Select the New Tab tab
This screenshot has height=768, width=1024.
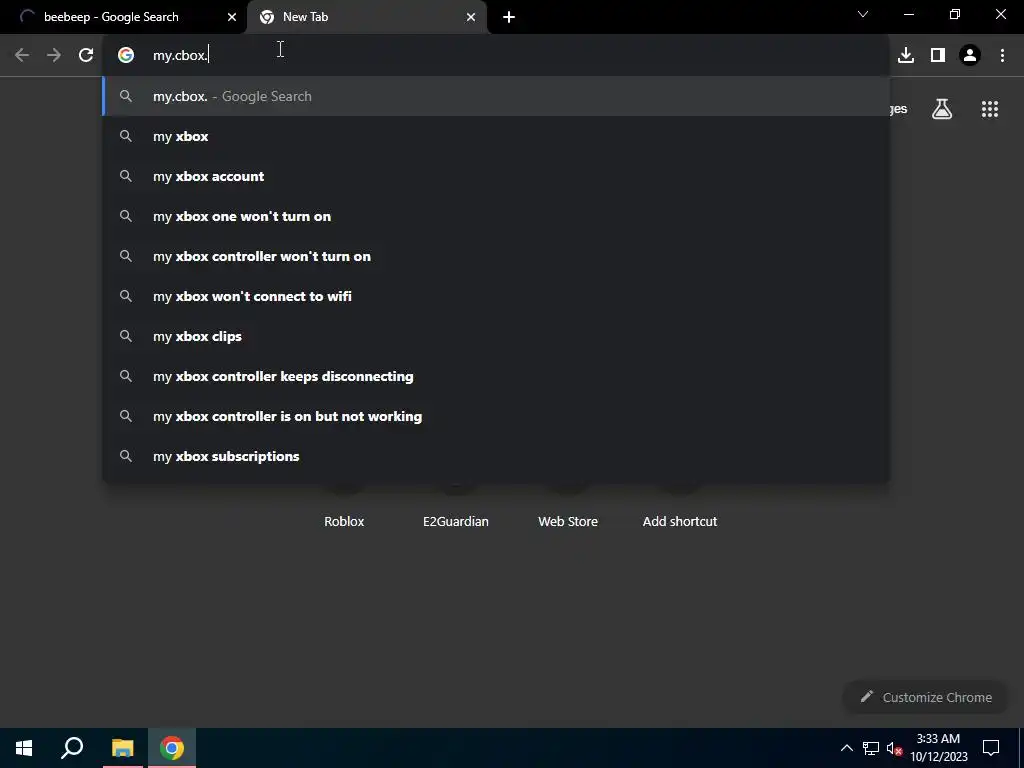point(367,17)
